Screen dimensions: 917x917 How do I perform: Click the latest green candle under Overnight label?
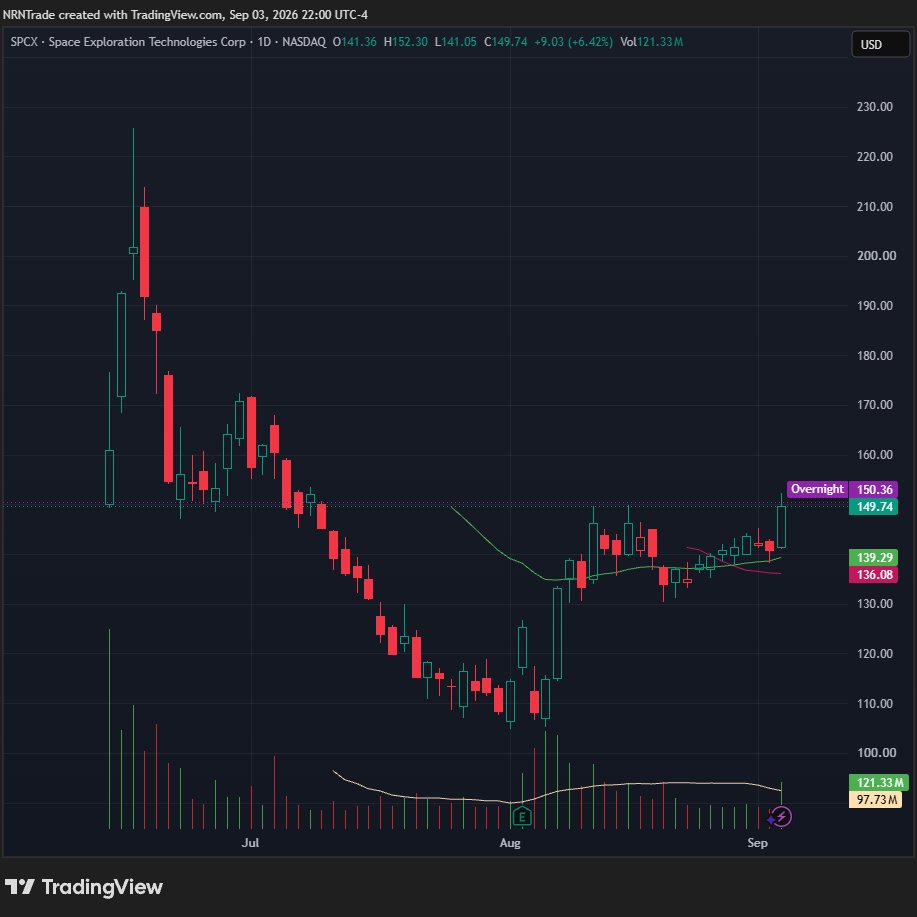point(781,527)
